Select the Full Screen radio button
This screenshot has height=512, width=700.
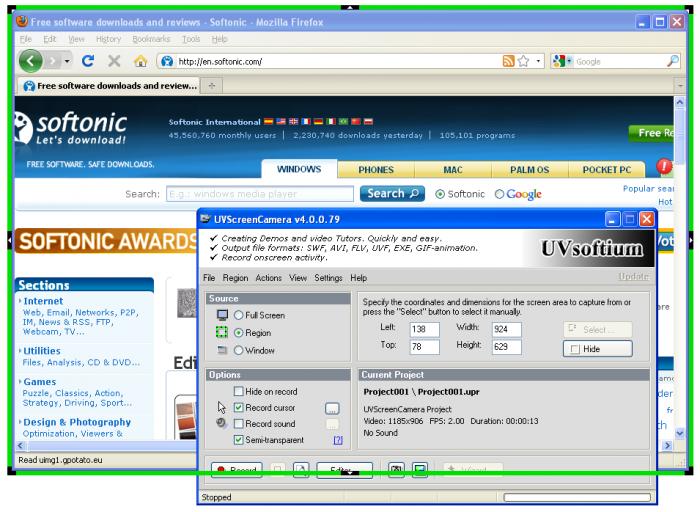tap(238, 315)
